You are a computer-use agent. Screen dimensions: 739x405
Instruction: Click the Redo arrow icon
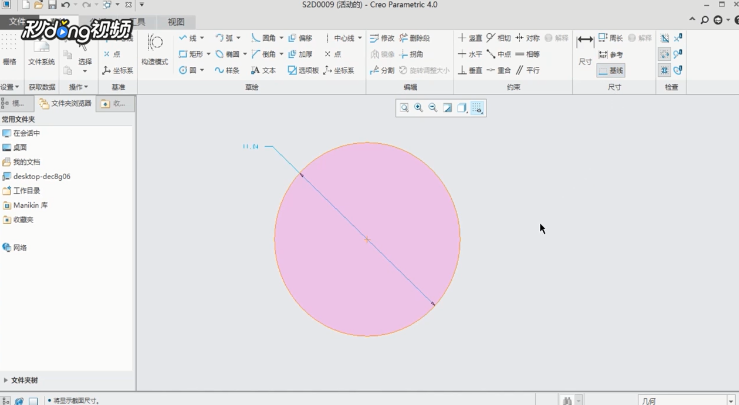tap(86, 5)
